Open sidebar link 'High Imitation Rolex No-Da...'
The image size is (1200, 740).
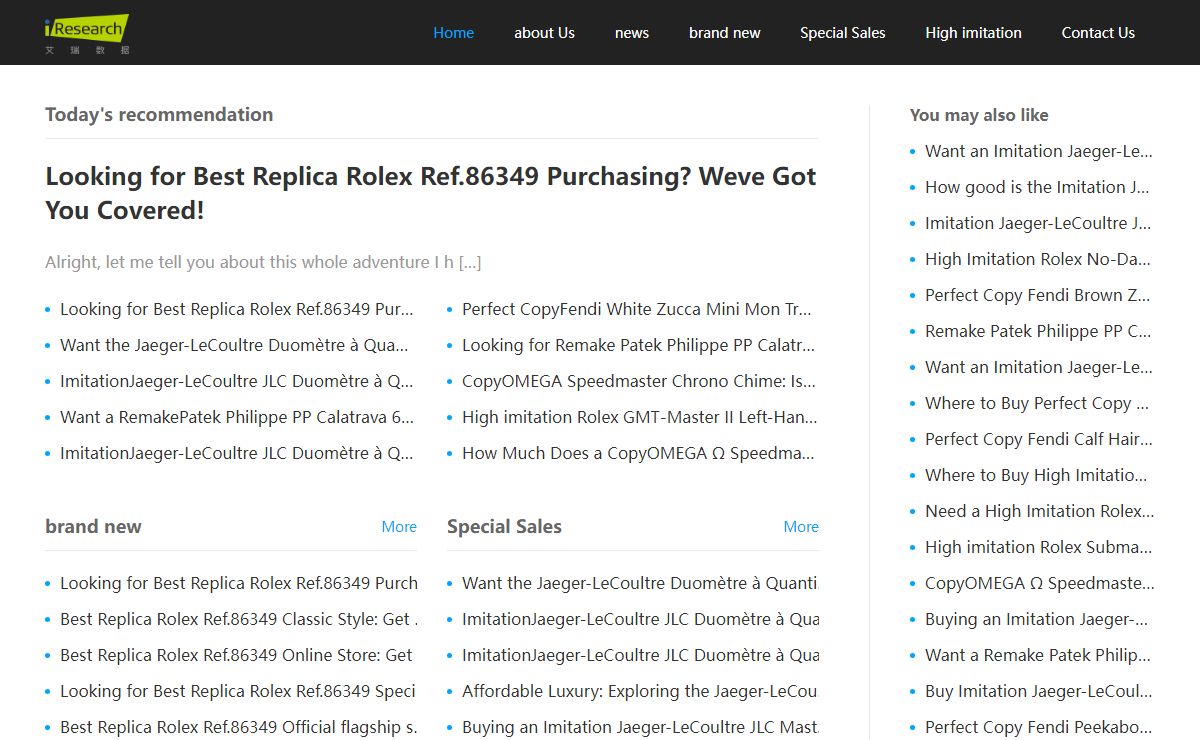1038,259
